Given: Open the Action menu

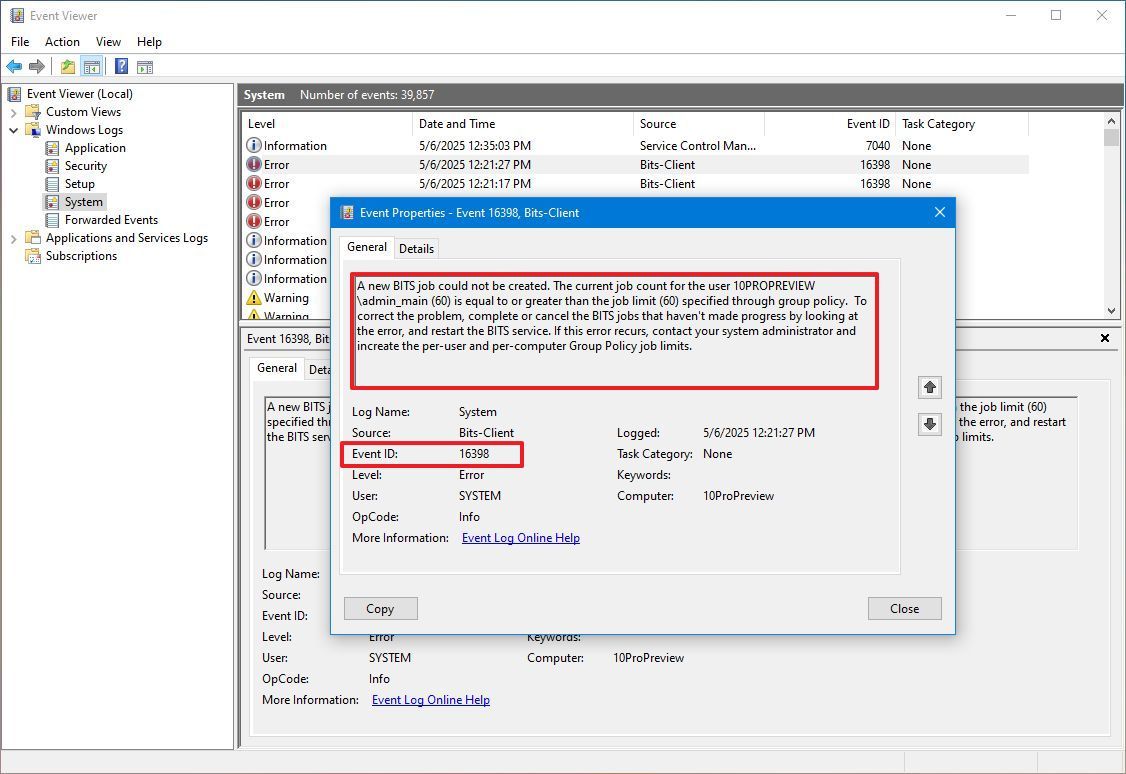Looking at the screenshot, I should (x=62, y=42).
